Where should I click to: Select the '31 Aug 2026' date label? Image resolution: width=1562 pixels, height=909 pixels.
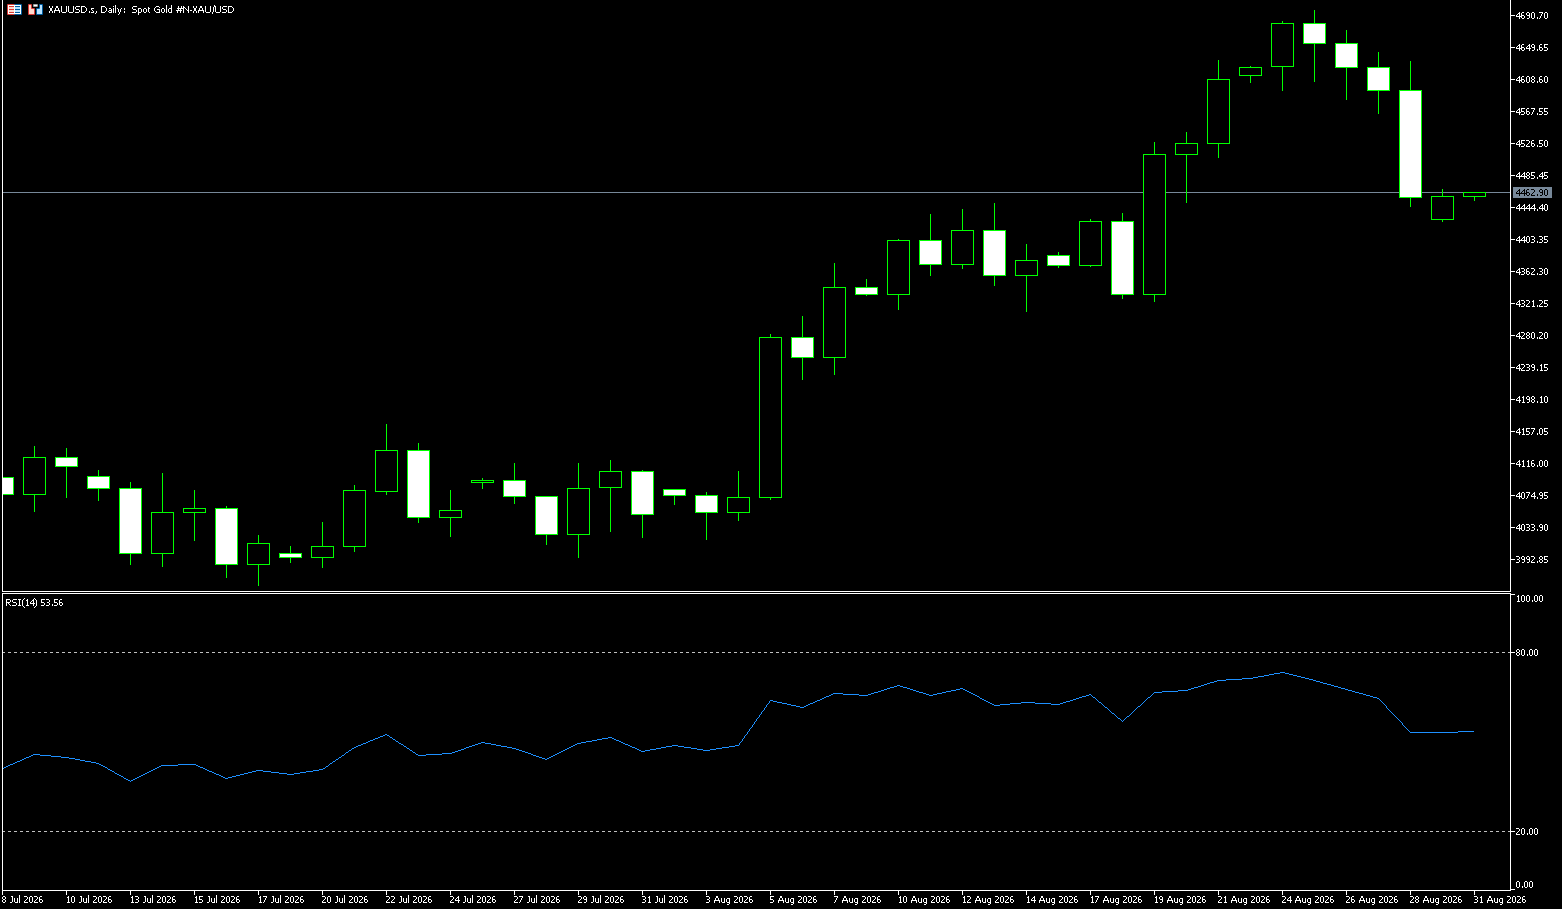1499,900
